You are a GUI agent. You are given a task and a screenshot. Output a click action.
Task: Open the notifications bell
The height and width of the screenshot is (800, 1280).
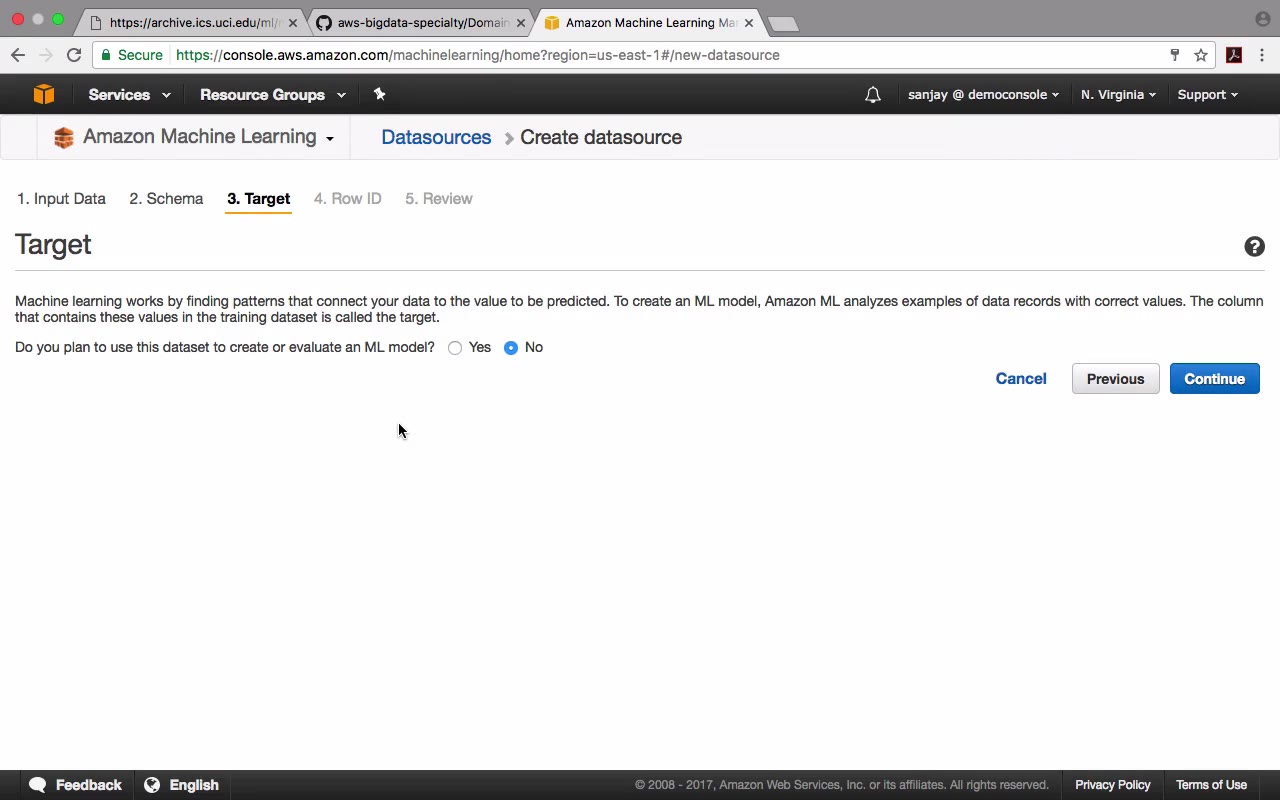pyautogui.click(x=873, y=95)
